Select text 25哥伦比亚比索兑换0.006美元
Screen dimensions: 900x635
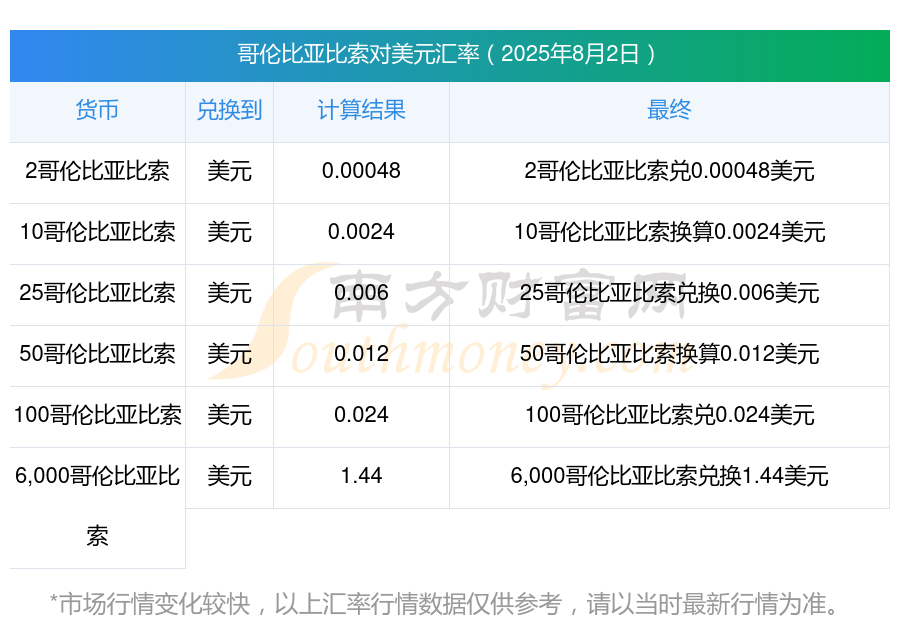[669, 293]
